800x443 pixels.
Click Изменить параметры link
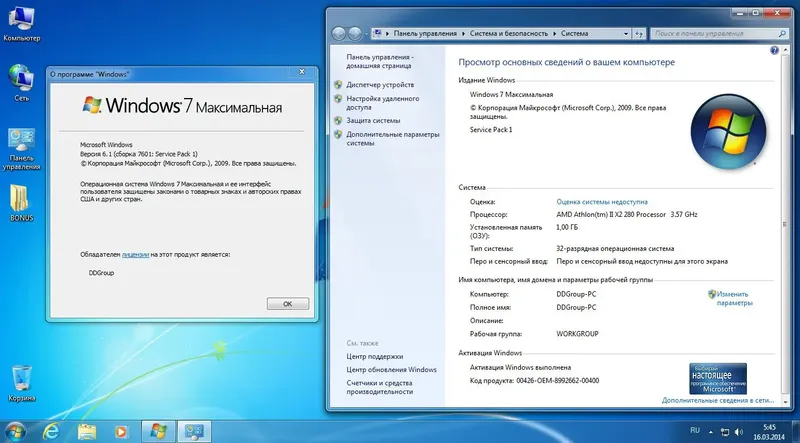(x=734, y=299)
